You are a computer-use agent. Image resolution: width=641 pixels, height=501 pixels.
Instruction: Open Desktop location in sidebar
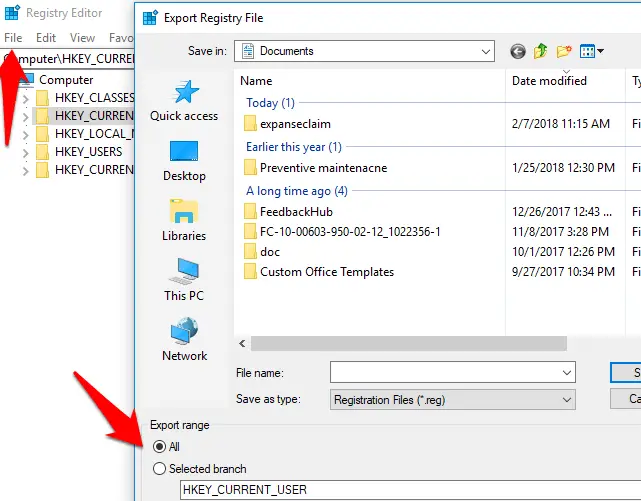(184, 153)
